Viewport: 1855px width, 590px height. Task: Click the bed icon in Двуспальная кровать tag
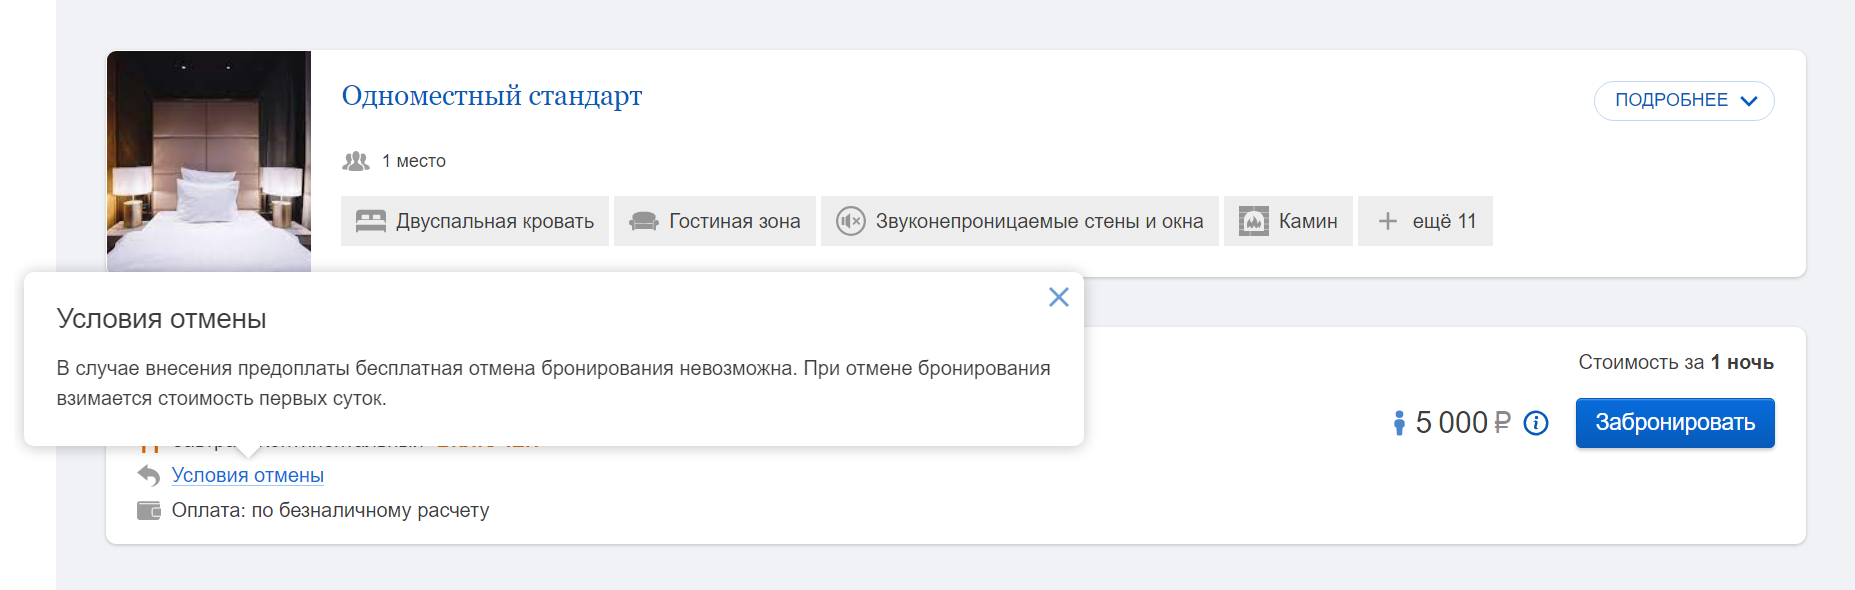tap(371, 221)
